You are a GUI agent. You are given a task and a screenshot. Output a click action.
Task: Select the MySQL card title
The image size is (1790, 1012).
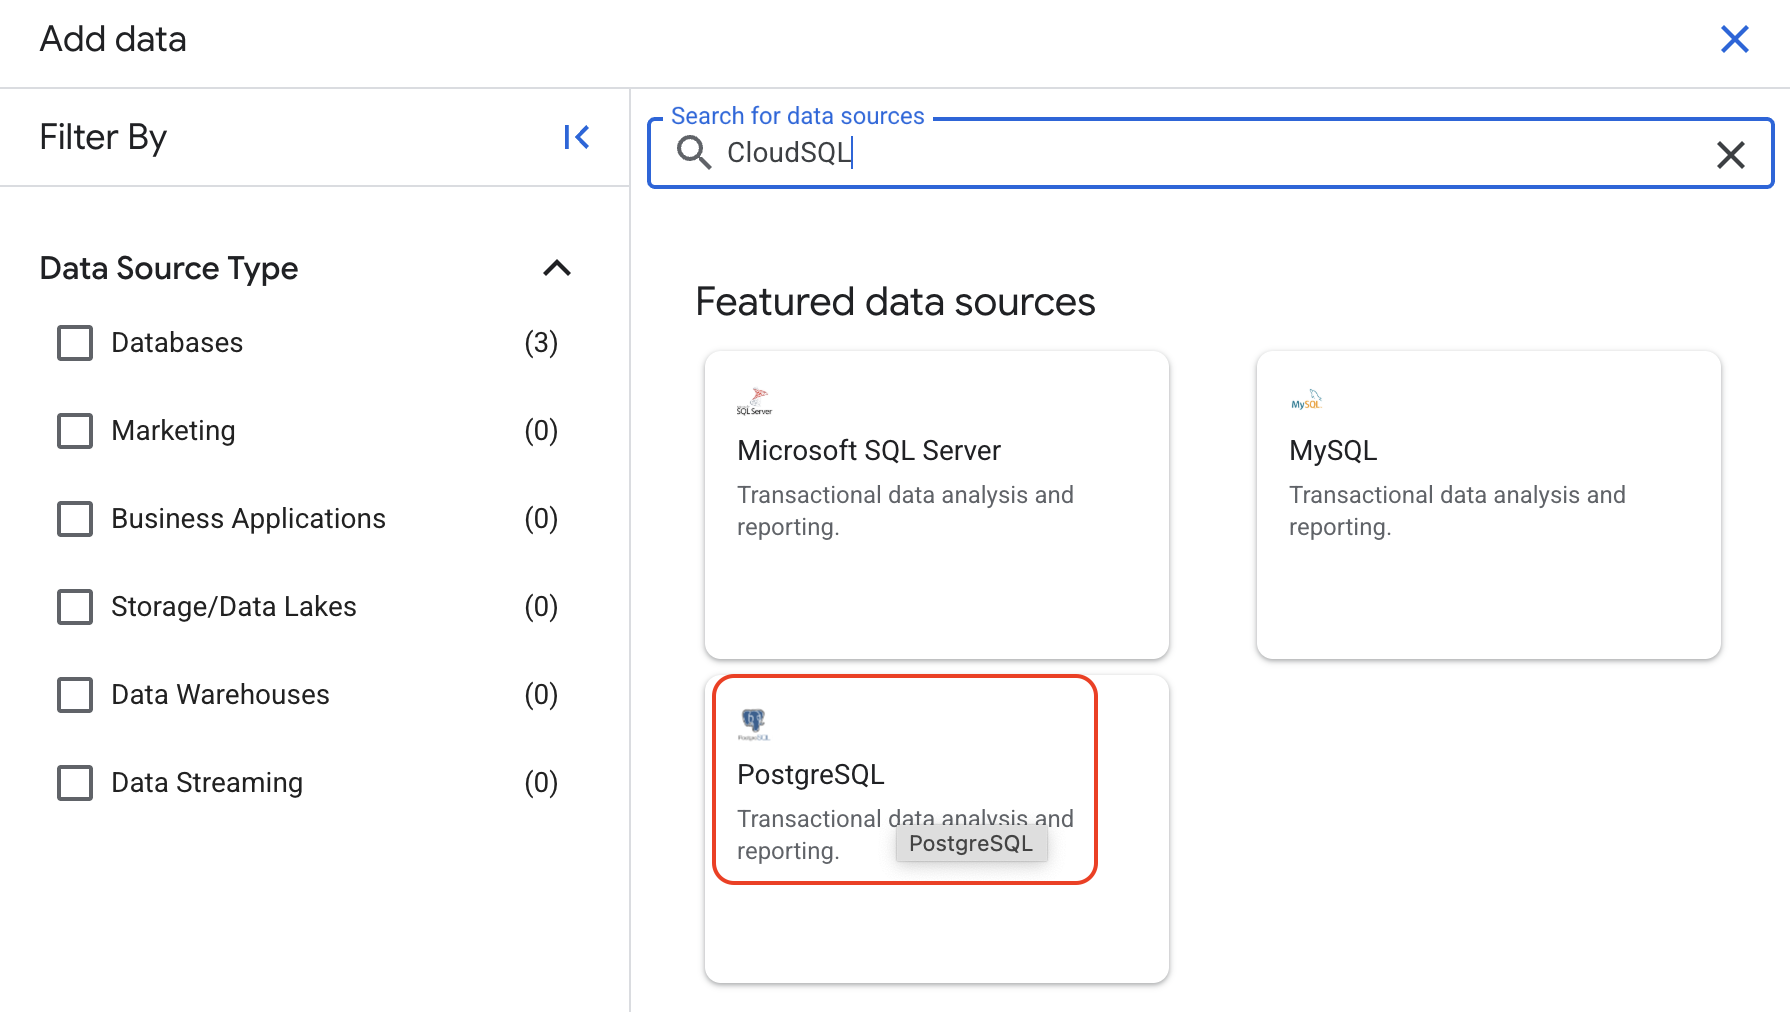[1333, 451]
